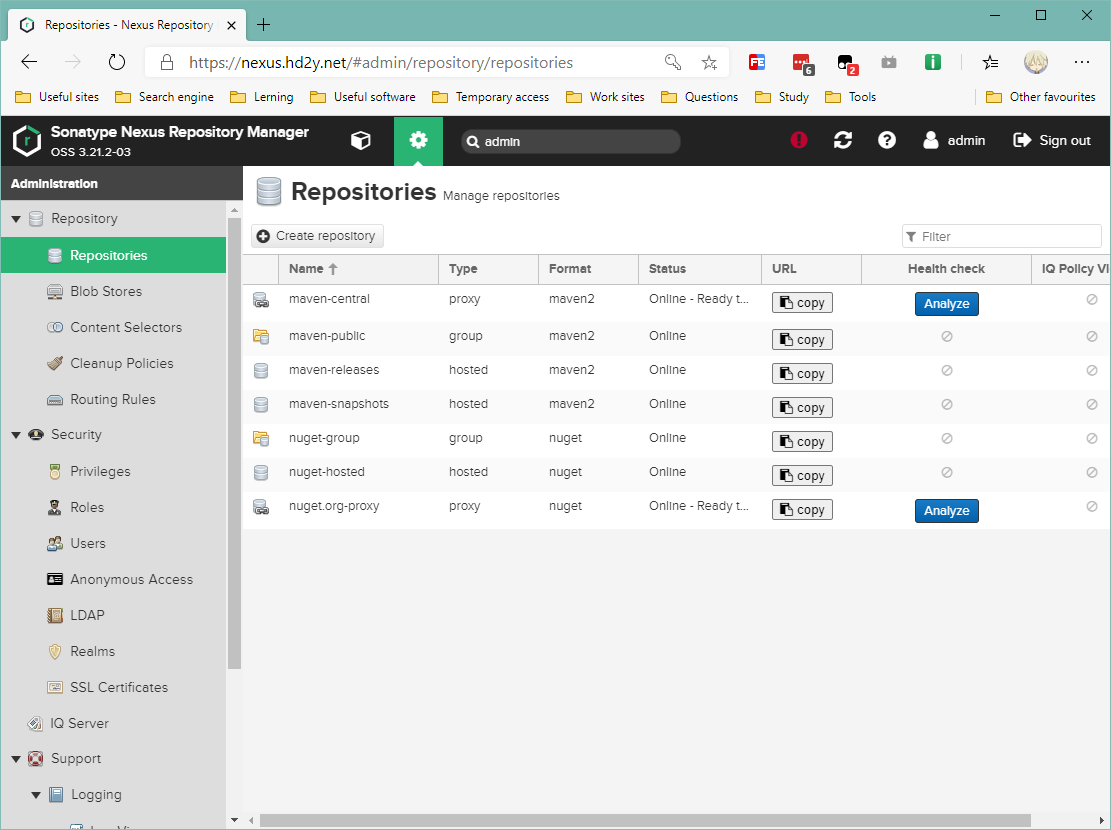Open SSL Certificates in sidebar
Viewport: 1111px width, 830px height.
click(x=113, y=688)
